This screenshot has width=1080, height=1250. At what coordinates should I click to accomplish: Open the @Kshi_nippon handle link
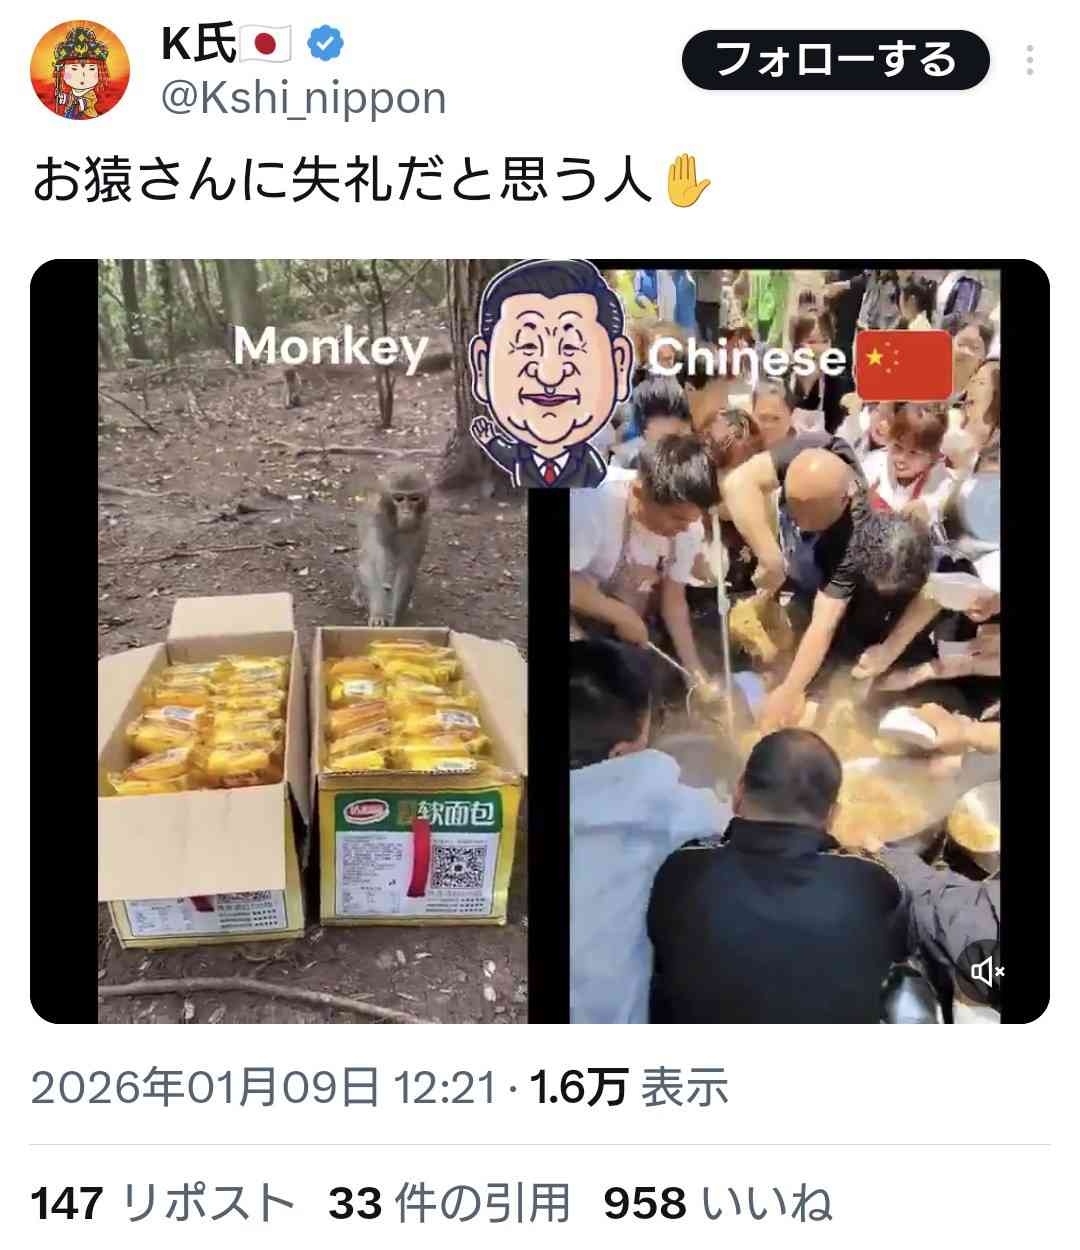pyautogui.click(x=303, y=98)
